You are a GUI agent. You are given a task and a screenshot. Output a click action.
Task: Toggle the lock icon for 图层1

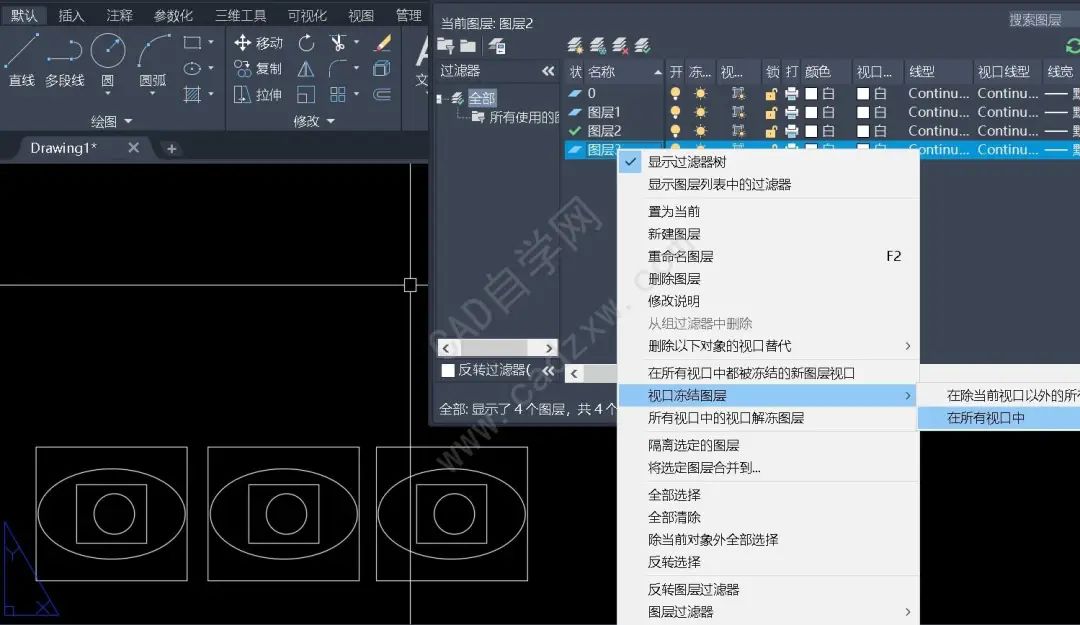771,112
